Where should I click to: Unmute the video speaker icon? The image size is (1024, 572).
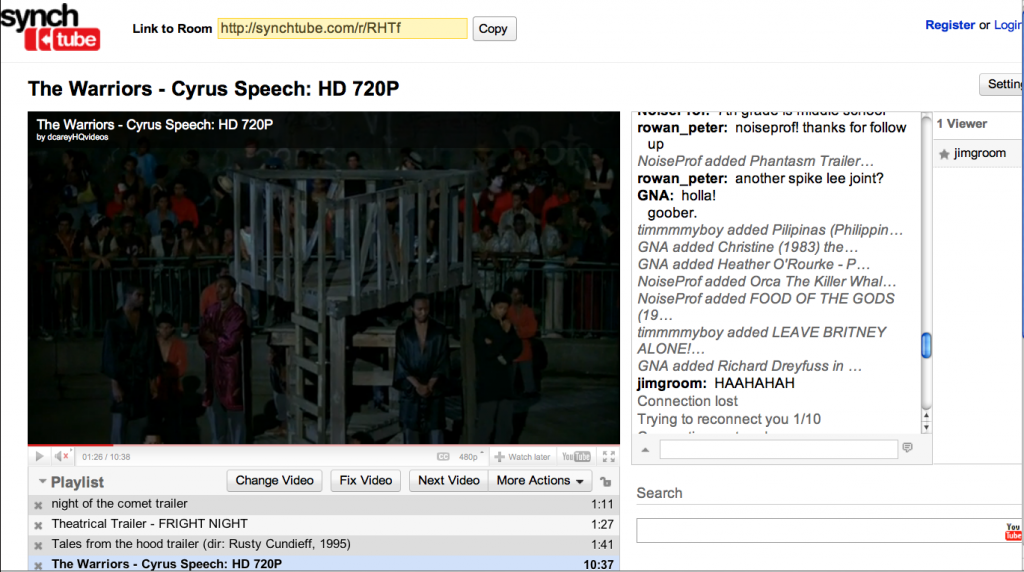[x=61, y=456]
